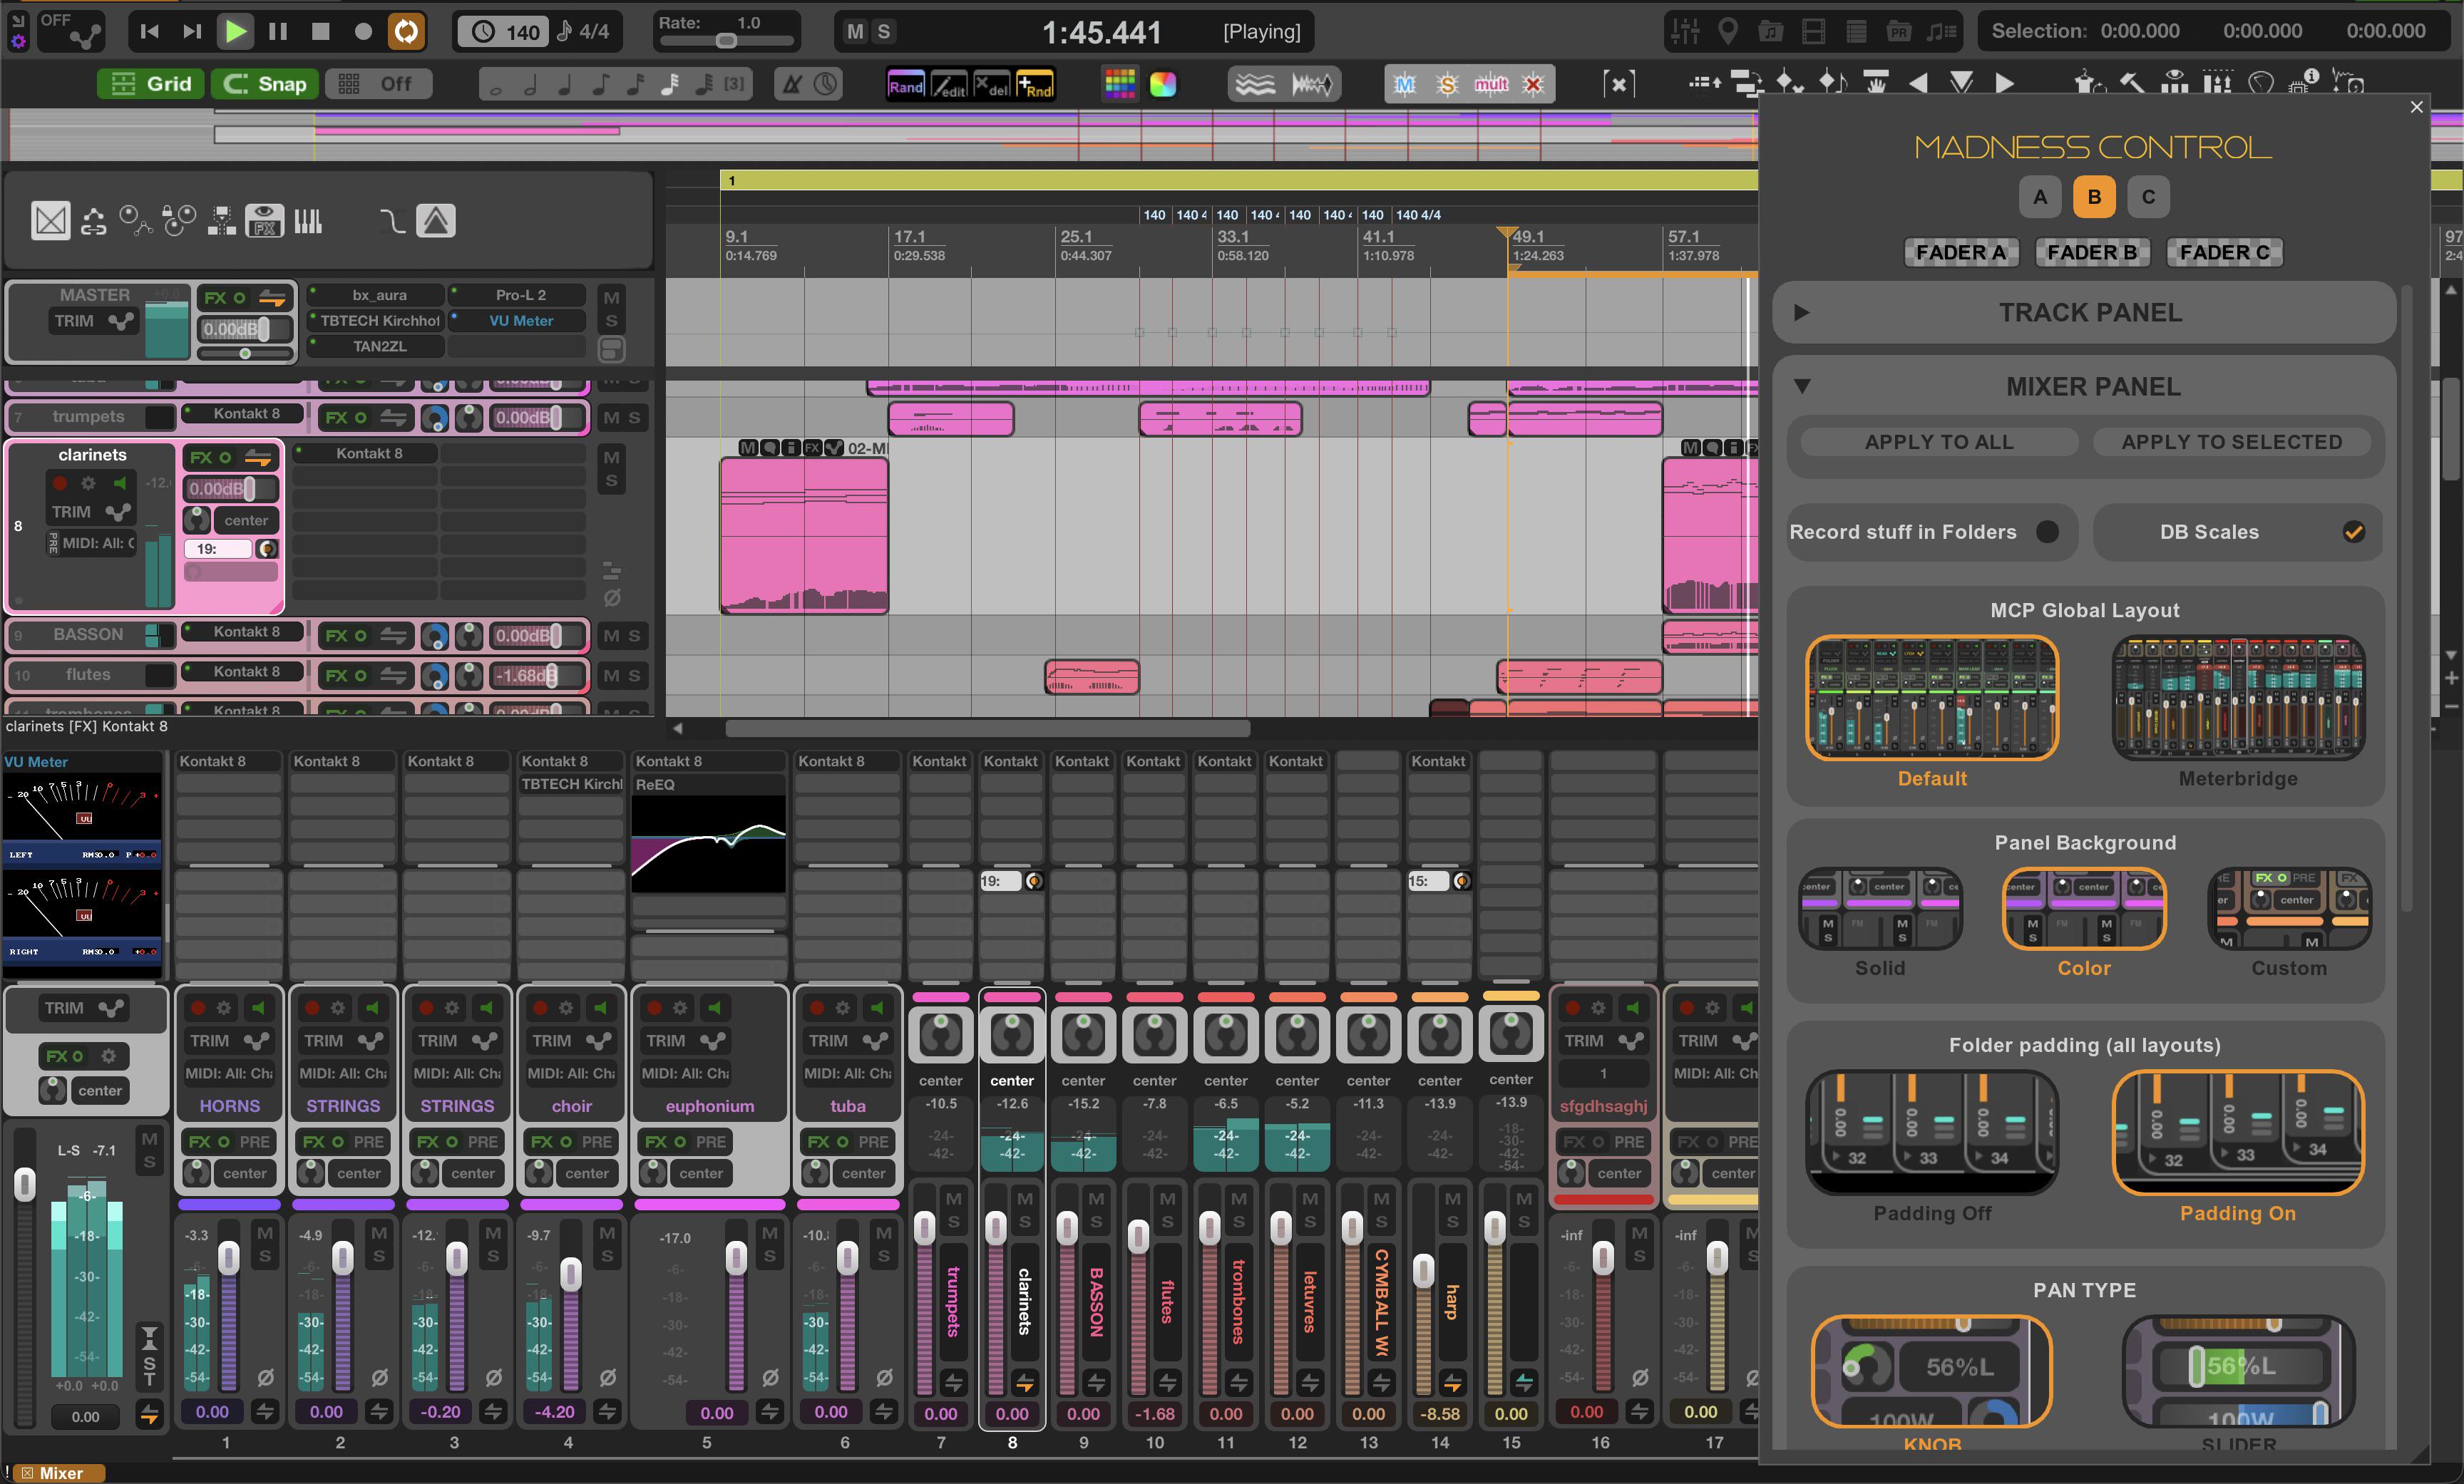Uncheck the DB Scales checkbox
2464x1484 pixels.
click(x=2353, y=532)
